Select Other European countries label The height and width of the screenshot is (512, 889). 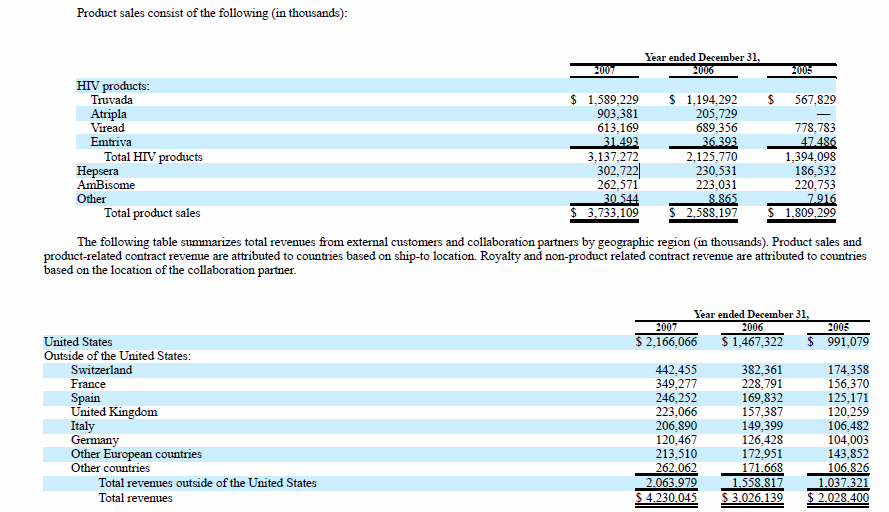[136, 454]
